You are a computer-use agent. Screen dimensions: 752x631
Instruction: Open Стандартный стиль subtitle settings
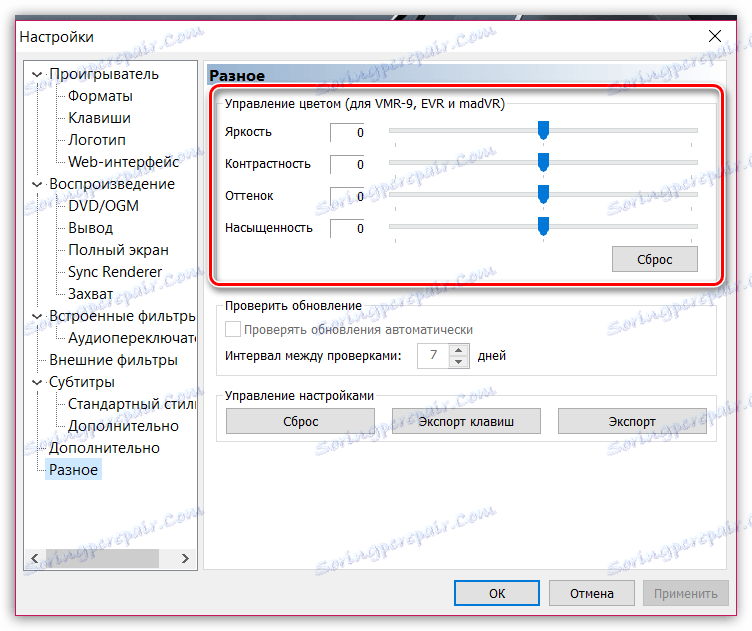click(x=132, y=404)
